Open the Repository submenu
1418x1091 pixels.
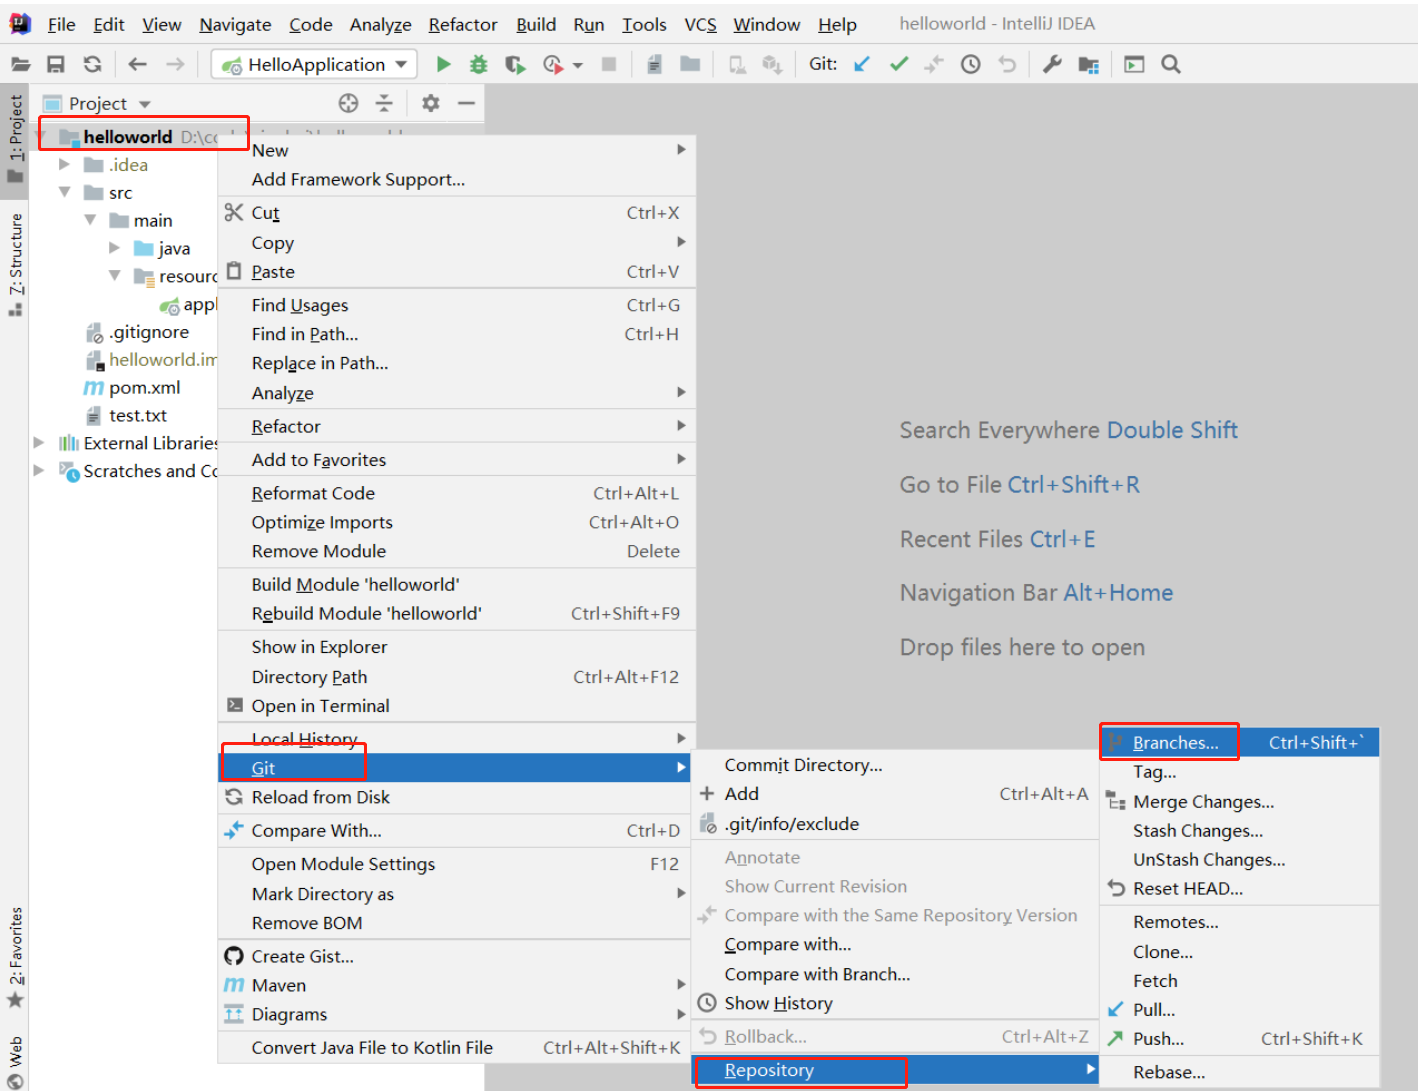pos(895,1070)
